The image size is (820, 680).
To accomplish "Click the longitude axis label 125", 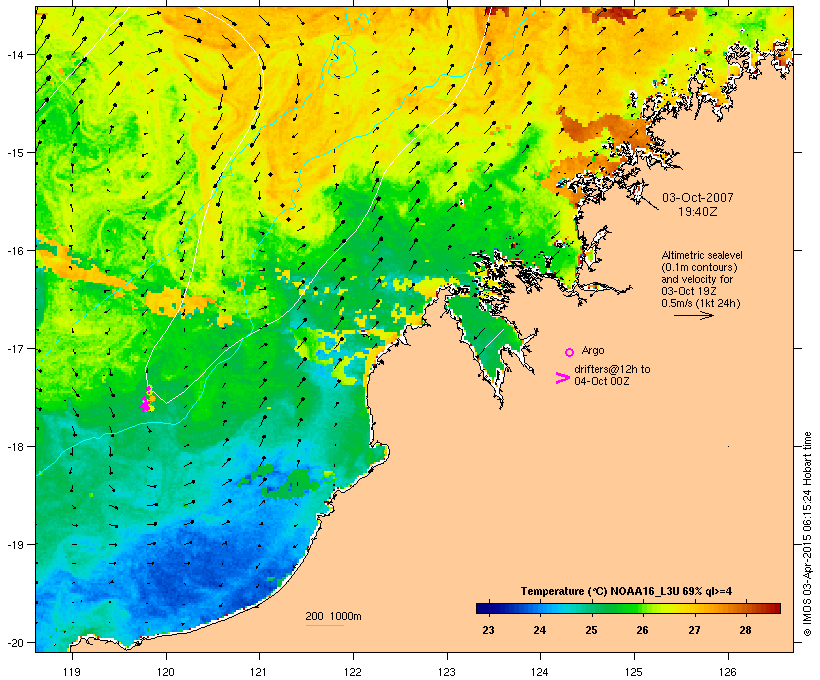I will [x=634, y=672].
